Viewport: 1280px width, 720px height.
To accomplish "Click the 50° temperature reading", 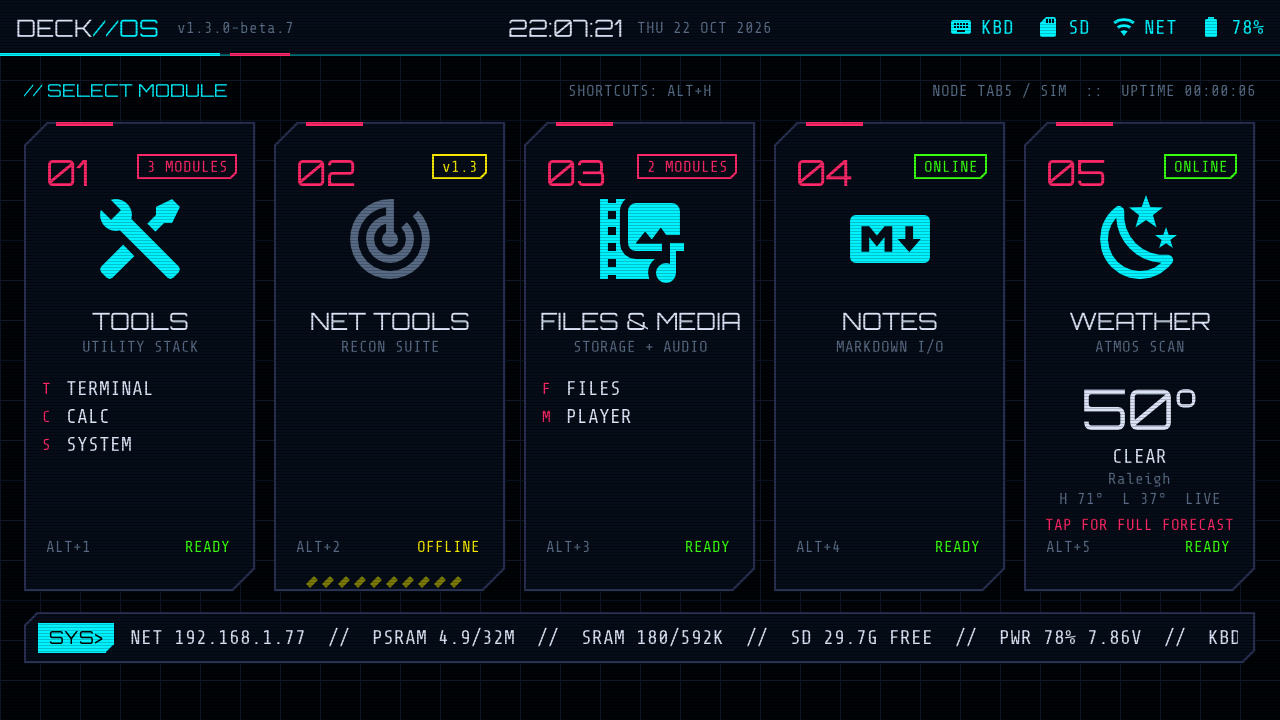I will coord(1140,409).
